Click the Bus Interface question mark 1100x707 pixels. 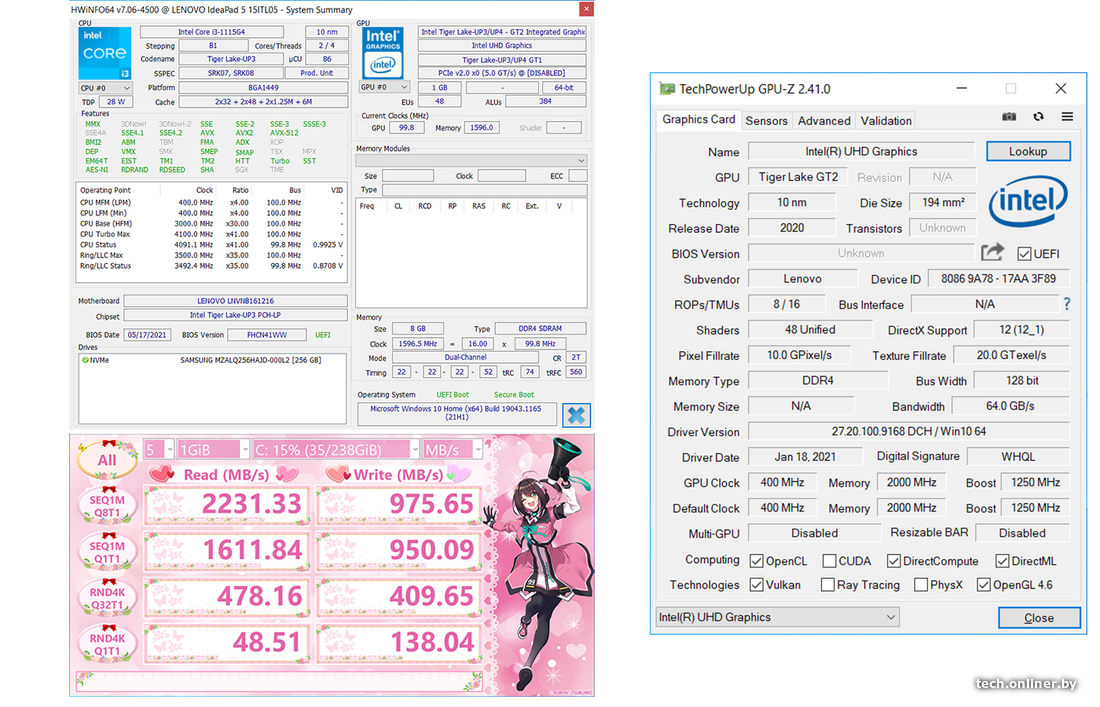[x=1067, y=304]
